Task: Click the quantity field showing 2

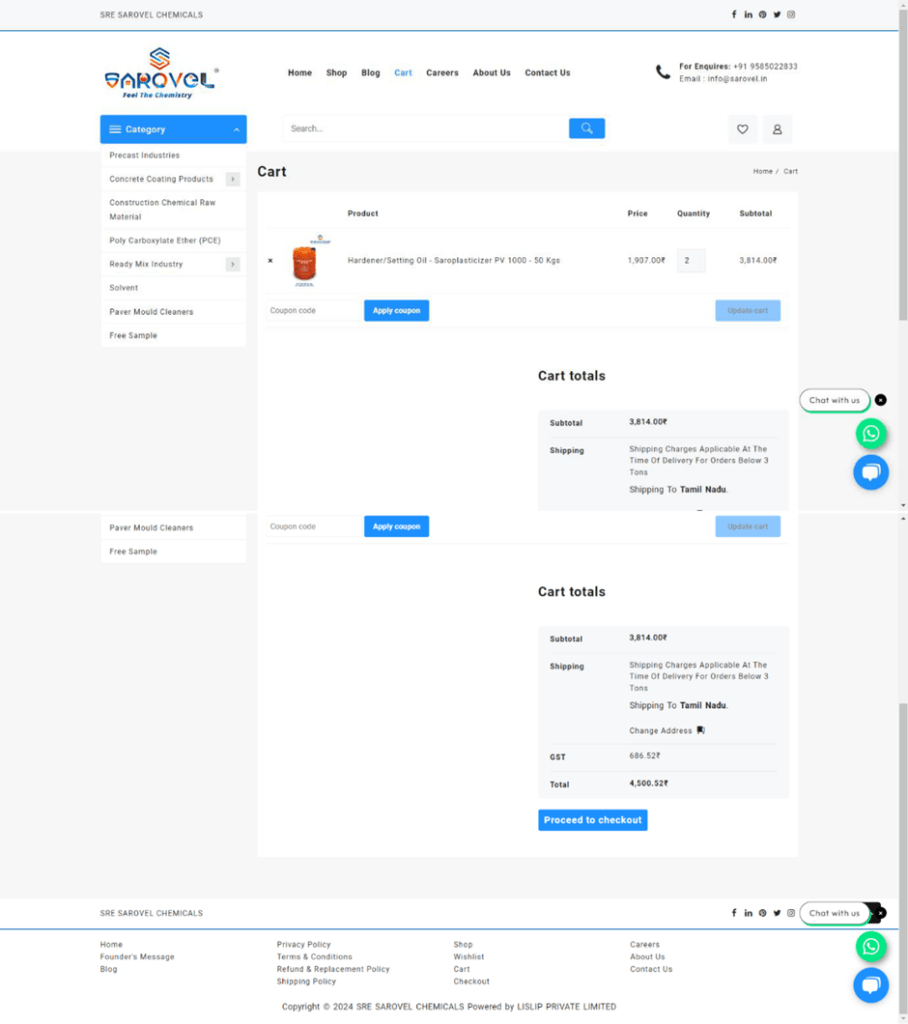Action: [691, 261]
